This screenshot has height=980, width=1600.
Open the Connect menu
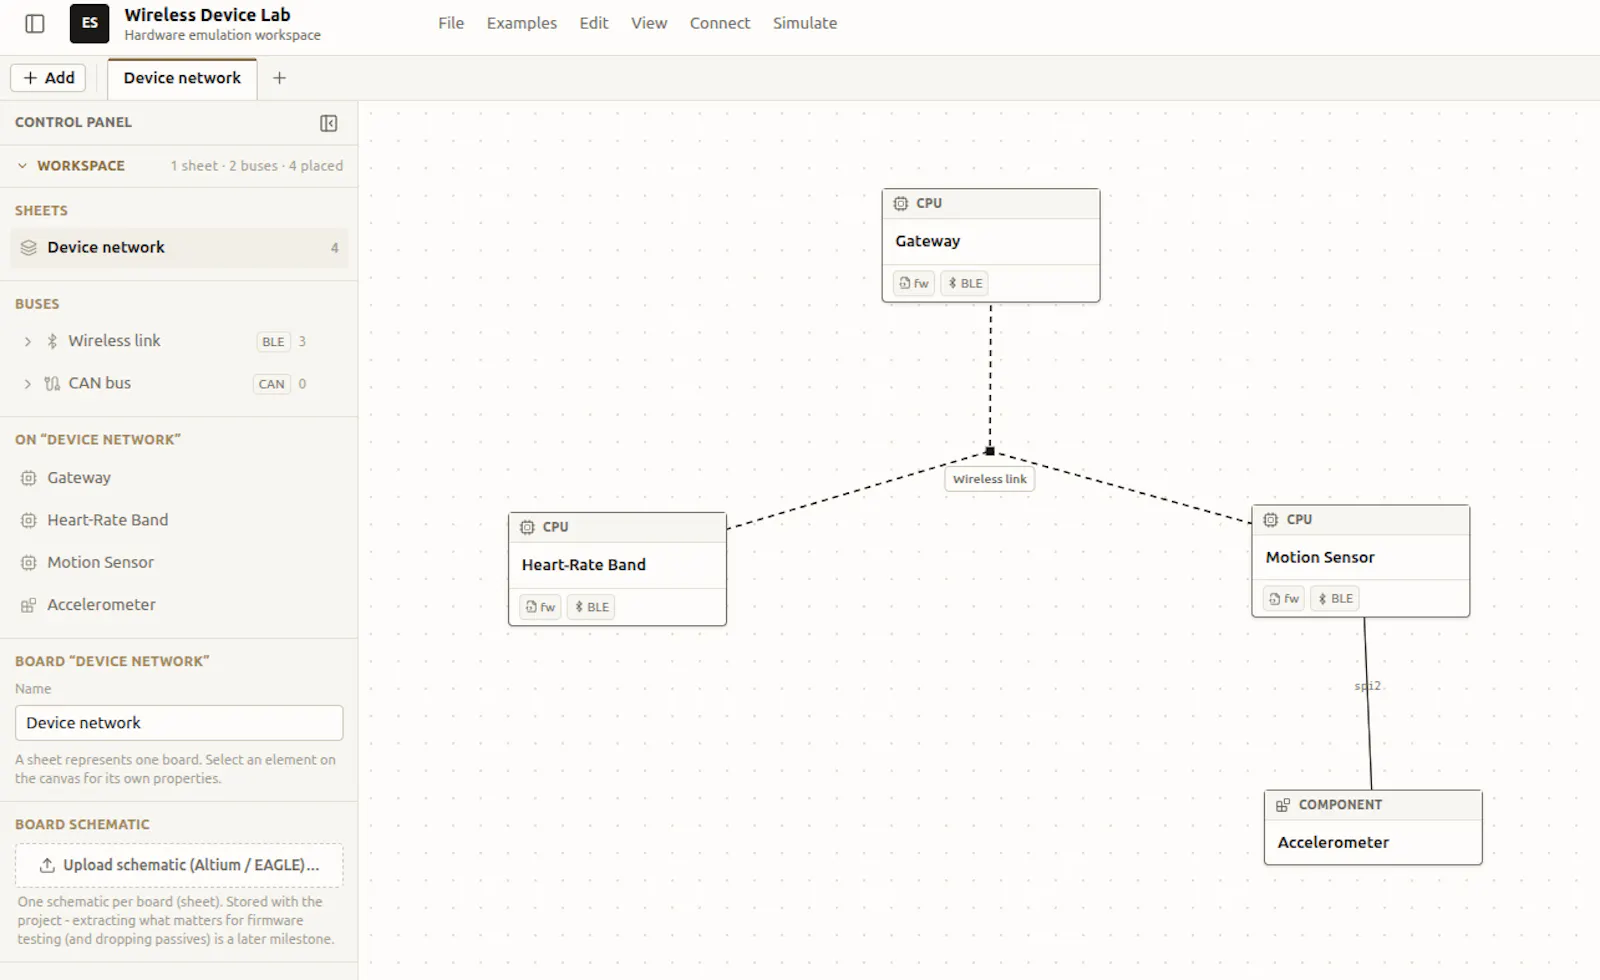(x=720, y=23)
